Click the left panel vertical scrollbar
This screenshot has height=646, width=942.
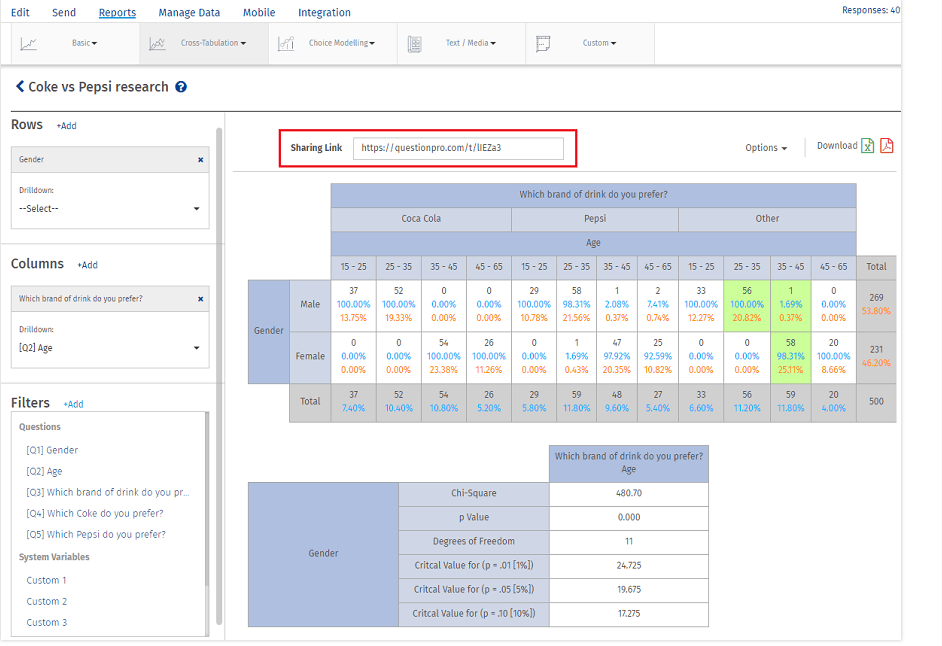click(219, 376)
